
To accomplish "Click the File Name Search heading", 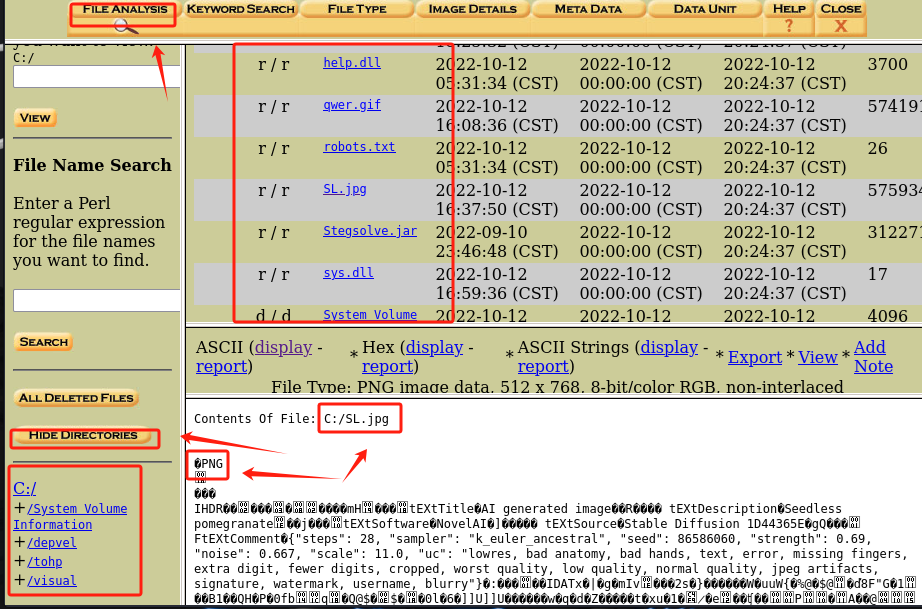I will coord(92,165).
